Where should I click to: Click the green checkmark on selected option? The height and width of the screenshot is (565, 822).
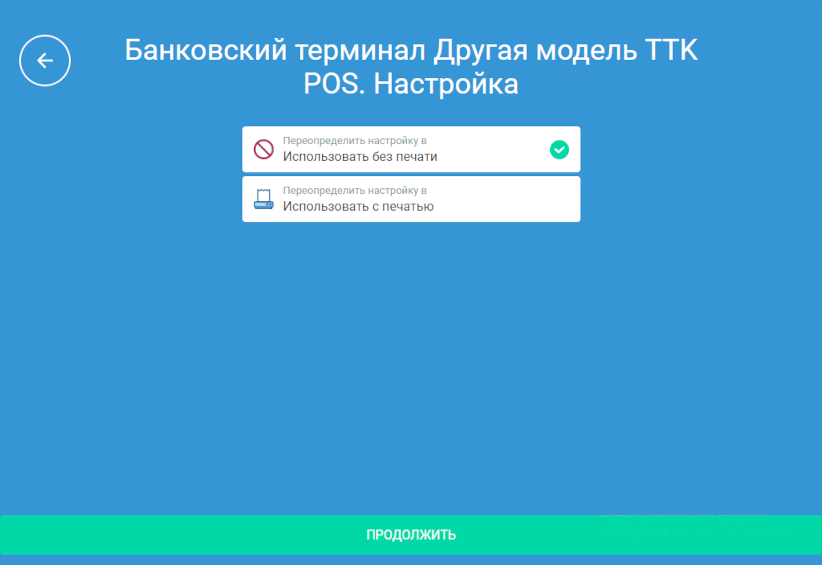pos(559,150)
